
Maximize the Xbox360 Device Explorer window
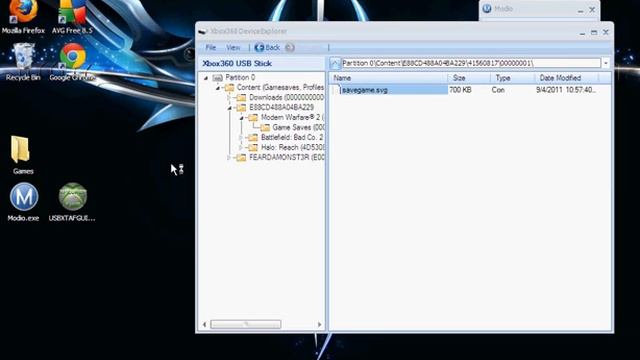tap(594, 32)
